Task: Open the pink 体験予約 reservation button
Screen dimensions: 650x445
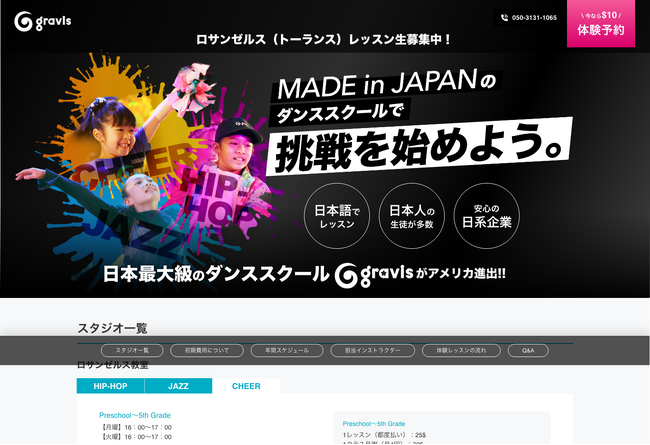Action: click(601, 24)
